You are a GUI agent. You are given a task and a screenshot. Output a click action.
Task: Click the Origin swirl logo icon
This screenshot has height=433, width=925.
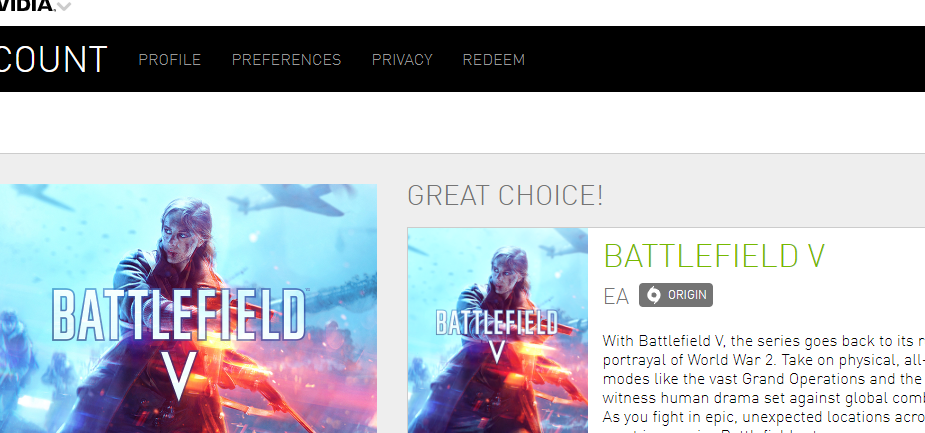coord(653,295)
